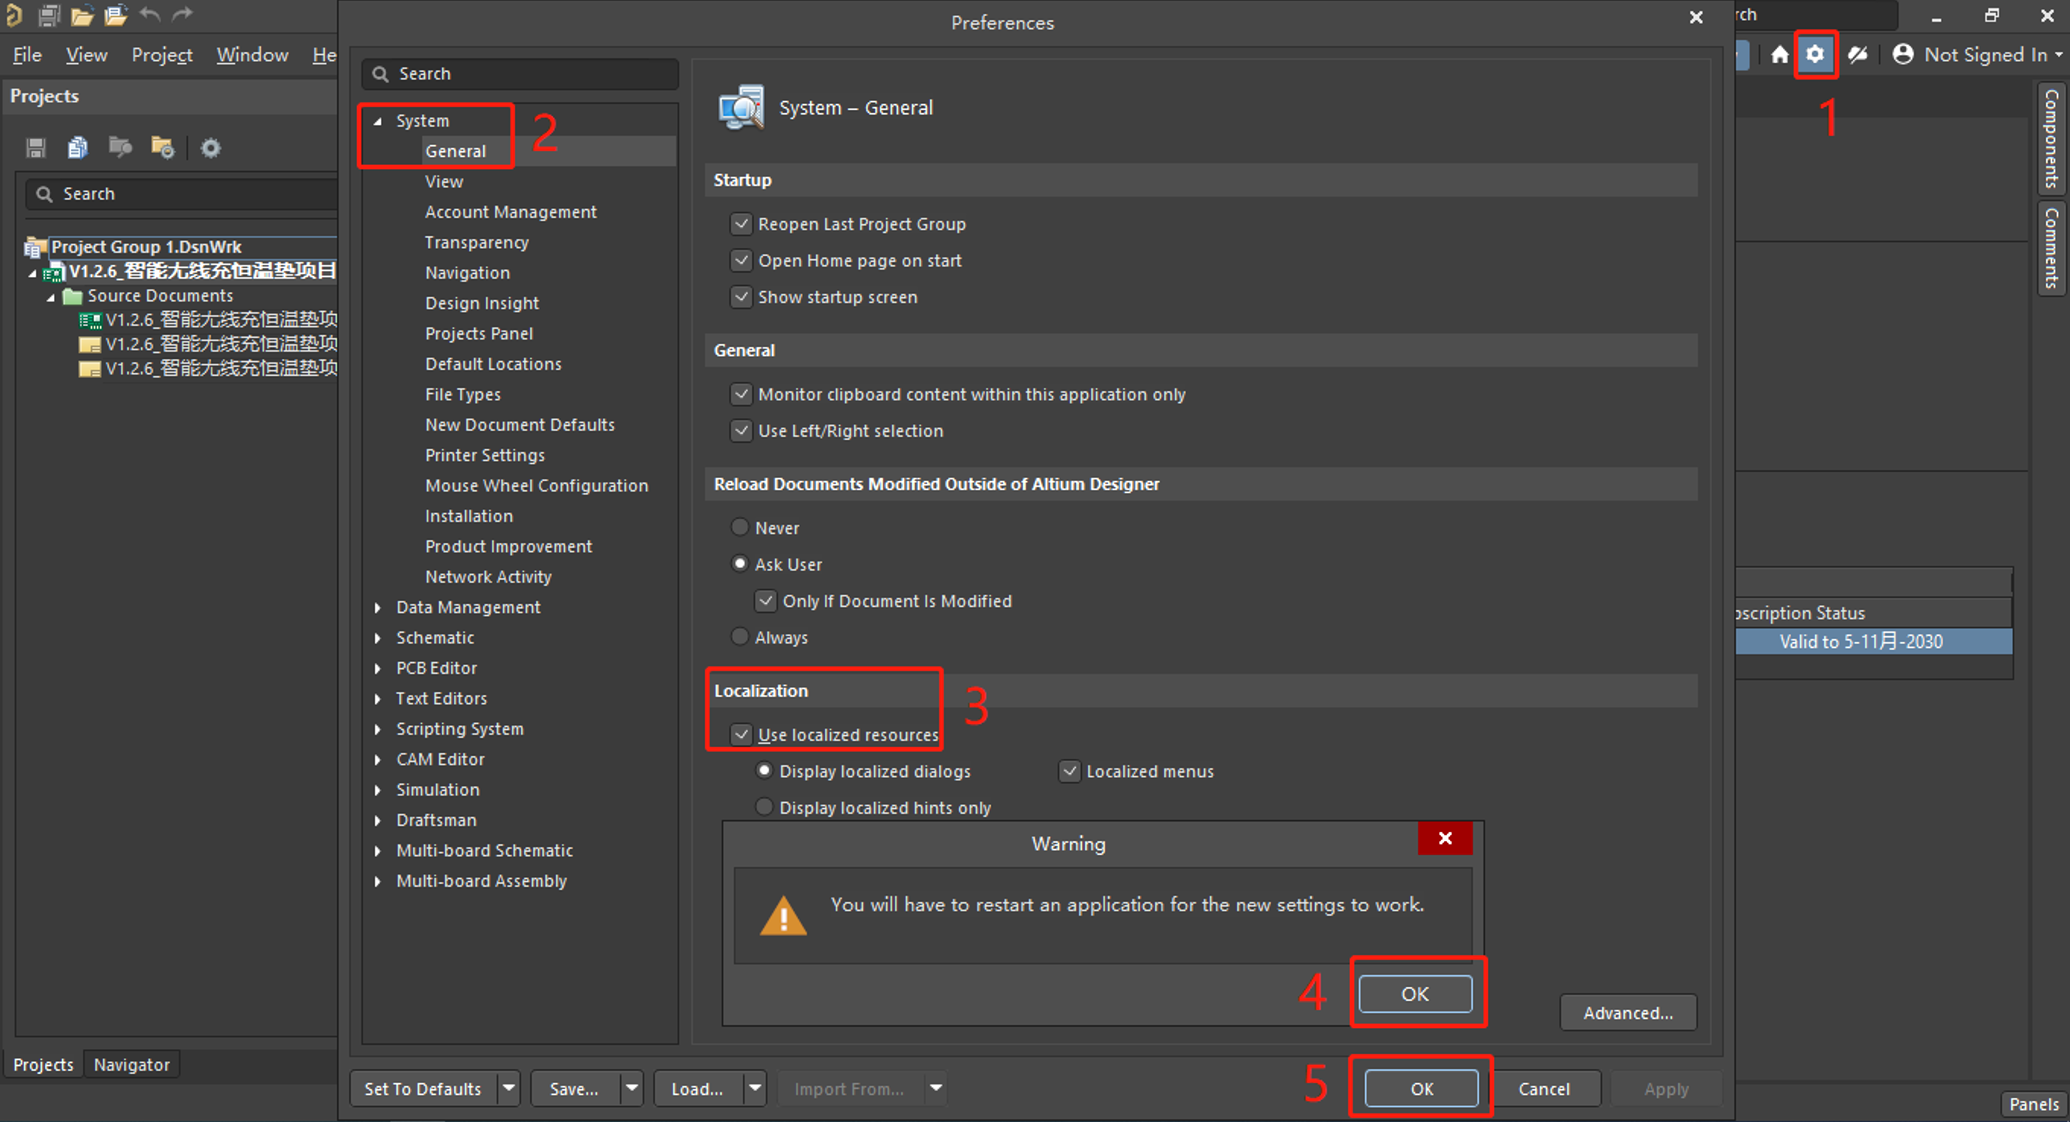Toggle Monitor clipboard content checkbox
2070x1122 pixels.
741,394
